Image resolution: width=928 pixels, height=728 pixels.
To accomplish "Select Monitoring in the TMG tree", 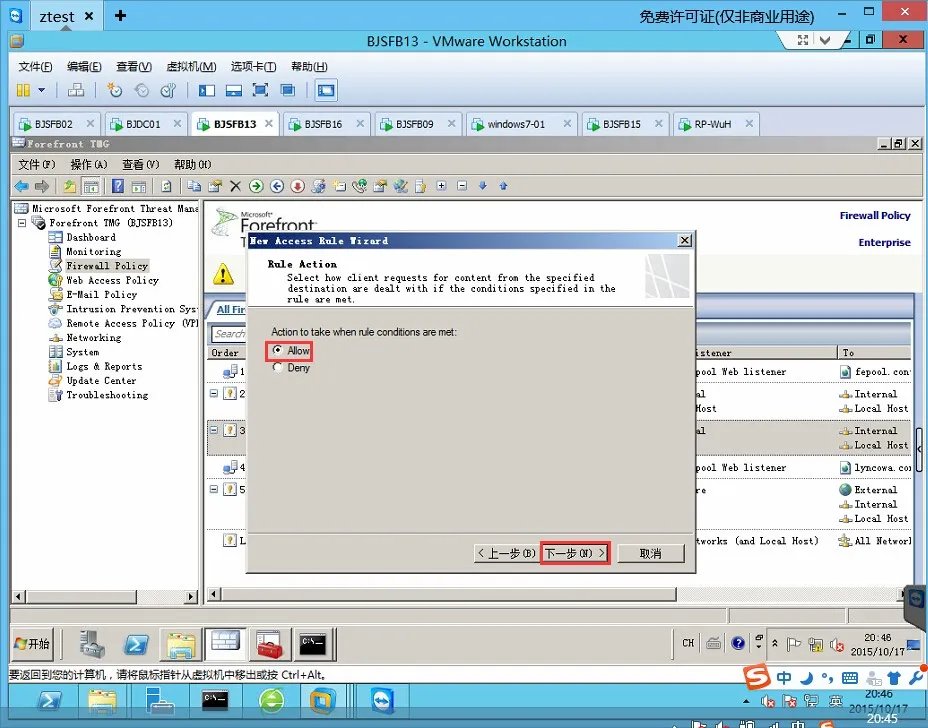I will pyautogui.click(x=94, y=252).
